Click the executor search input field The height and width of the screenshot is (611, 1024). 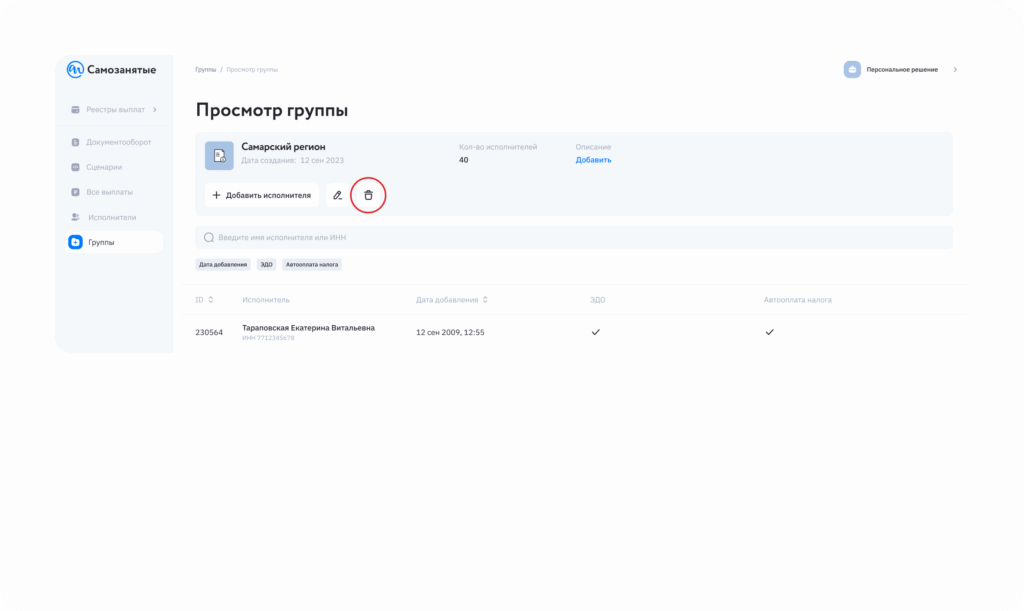pyautogui.click(x=573, y=238)
